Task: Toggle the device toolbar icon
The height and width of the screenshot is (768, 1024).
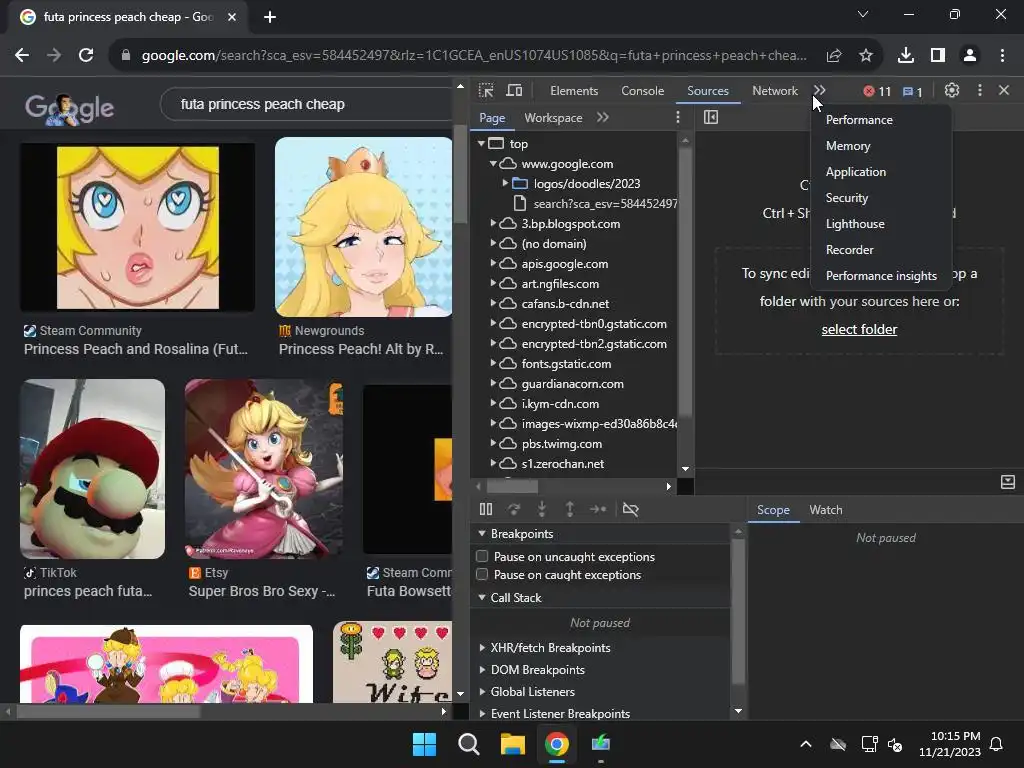Action: [x=515, y=91]
